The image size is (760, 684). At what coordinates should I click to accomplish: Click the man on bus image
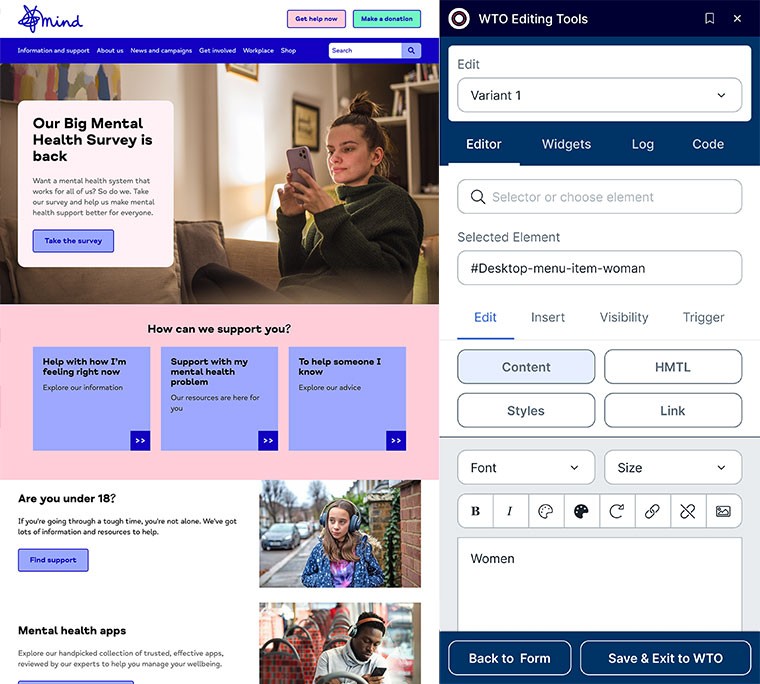click(340, 643)
